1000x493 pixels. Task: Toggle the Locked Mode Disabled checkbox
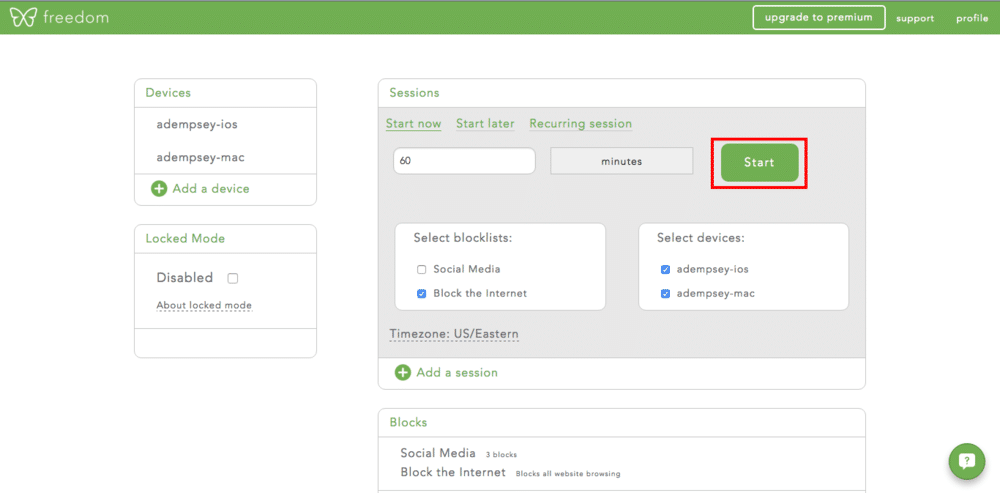233,278
